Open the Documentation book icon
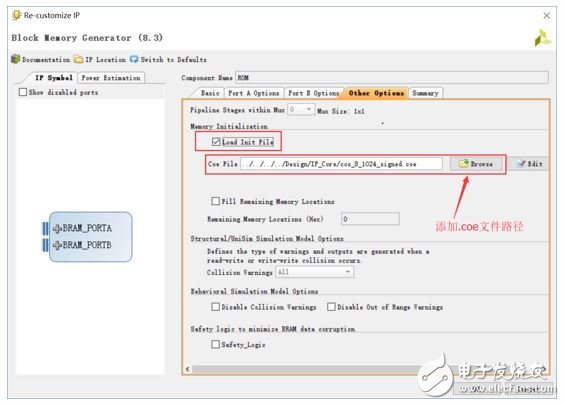Image resolution: width=565 pixels, height=405 pixels. pos(15,59)
